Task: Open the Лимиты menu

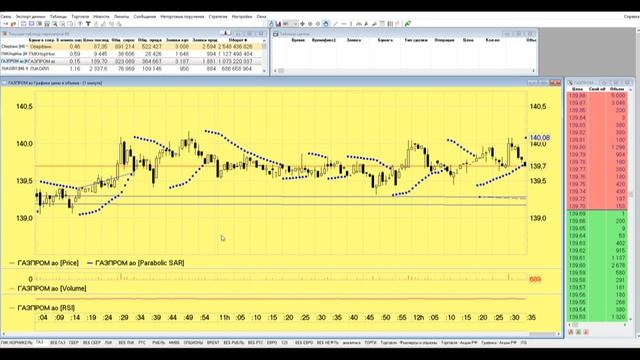Action: click(121, 17)
